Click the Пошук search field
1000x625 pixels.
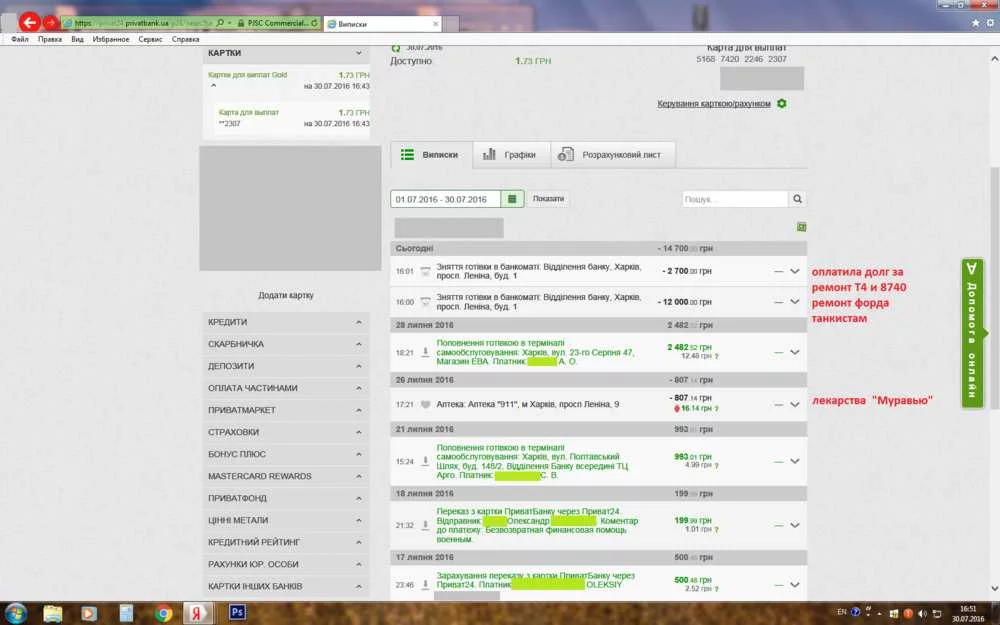click(735, 199)
